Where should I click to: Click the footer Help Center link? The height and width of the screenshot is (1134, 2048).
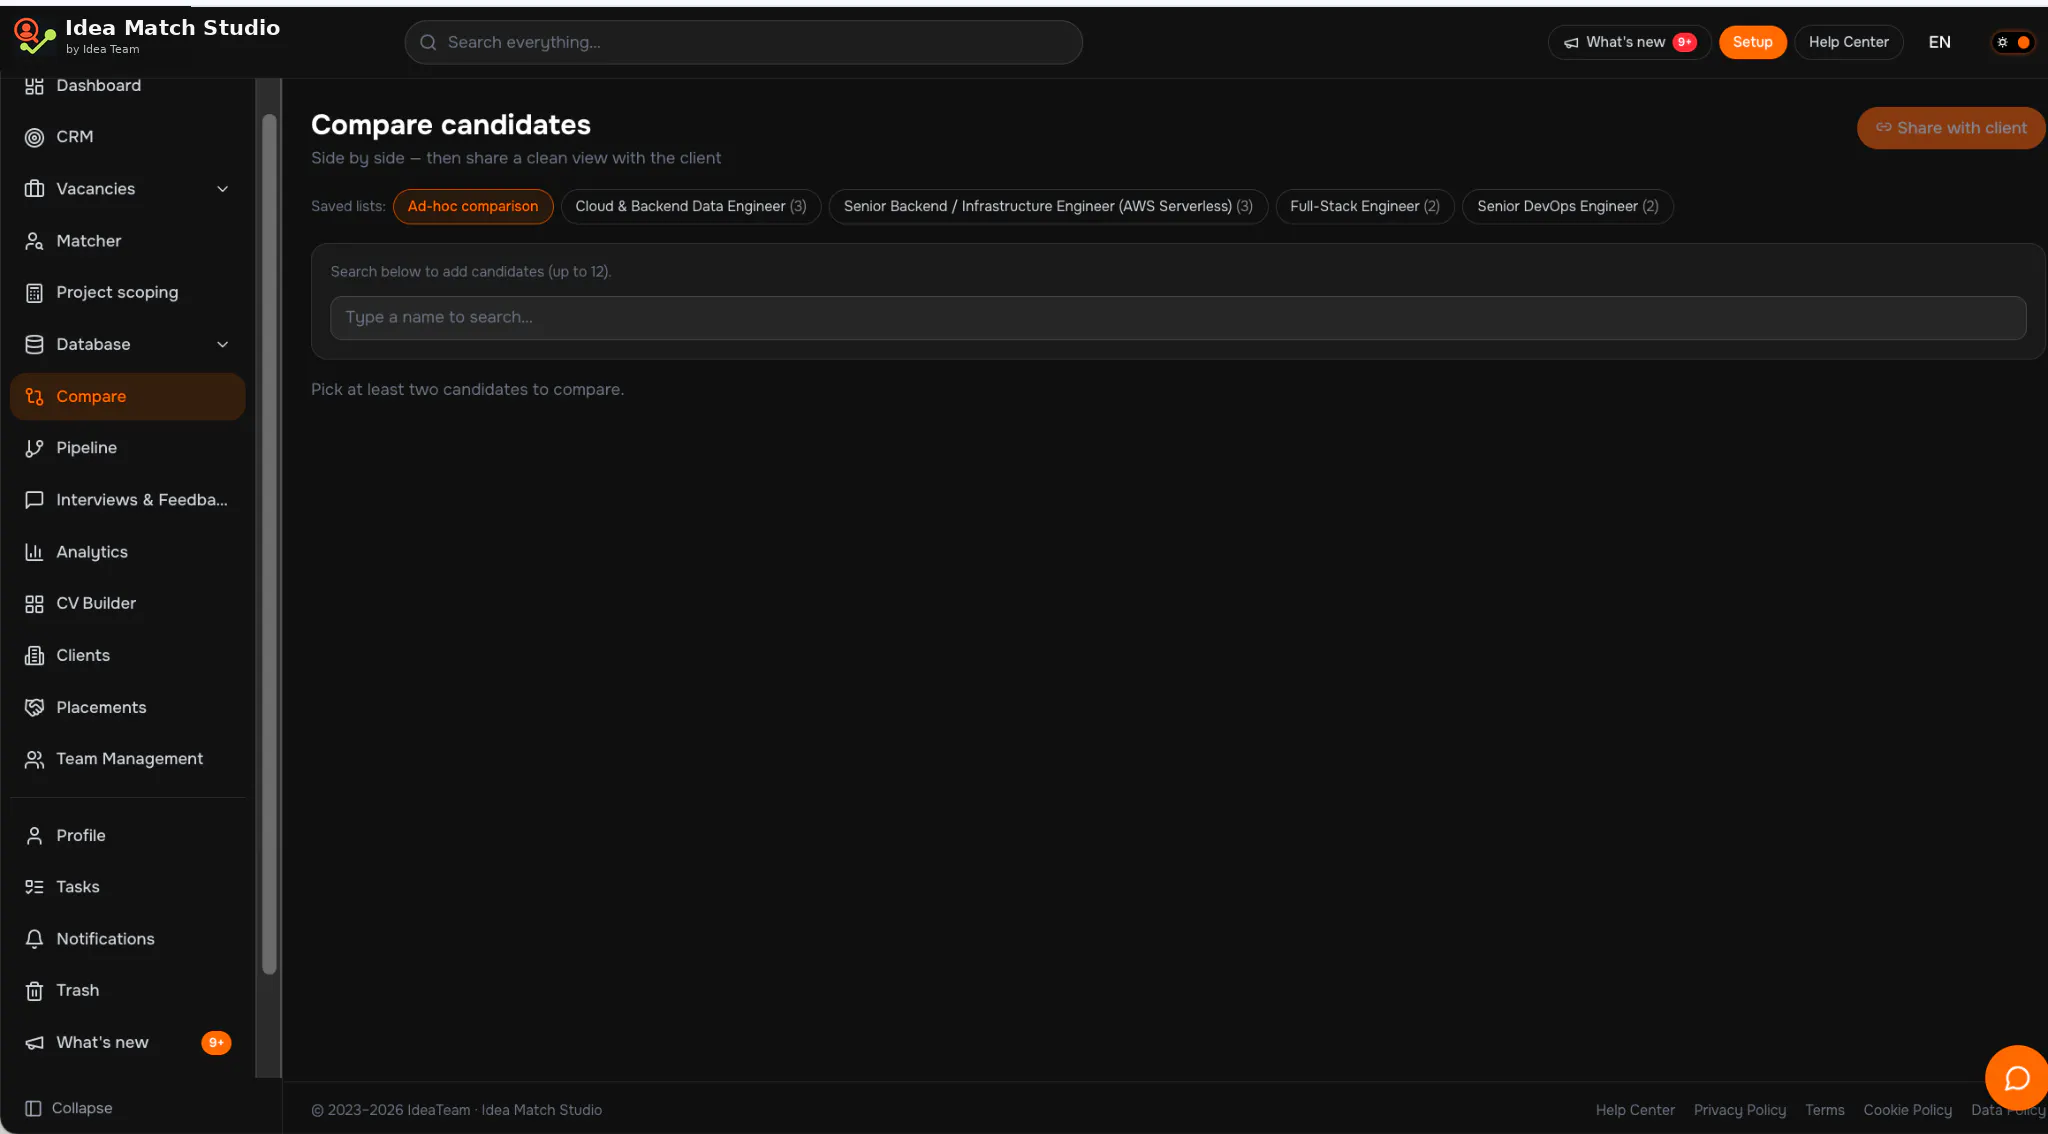click(1635, 1110)
